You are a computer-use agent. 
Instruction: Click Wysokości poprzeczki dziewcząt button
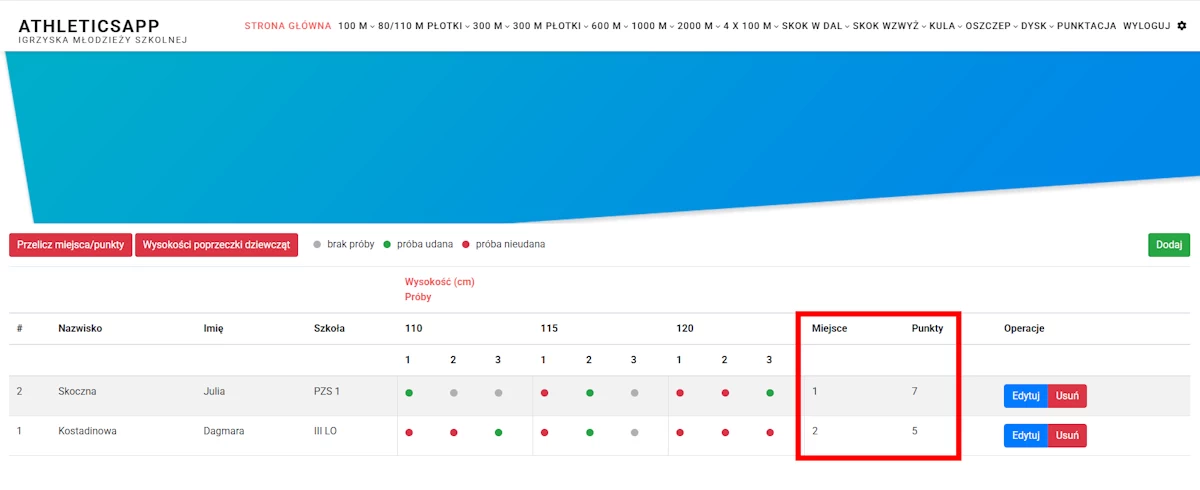[x=216, y=245]
